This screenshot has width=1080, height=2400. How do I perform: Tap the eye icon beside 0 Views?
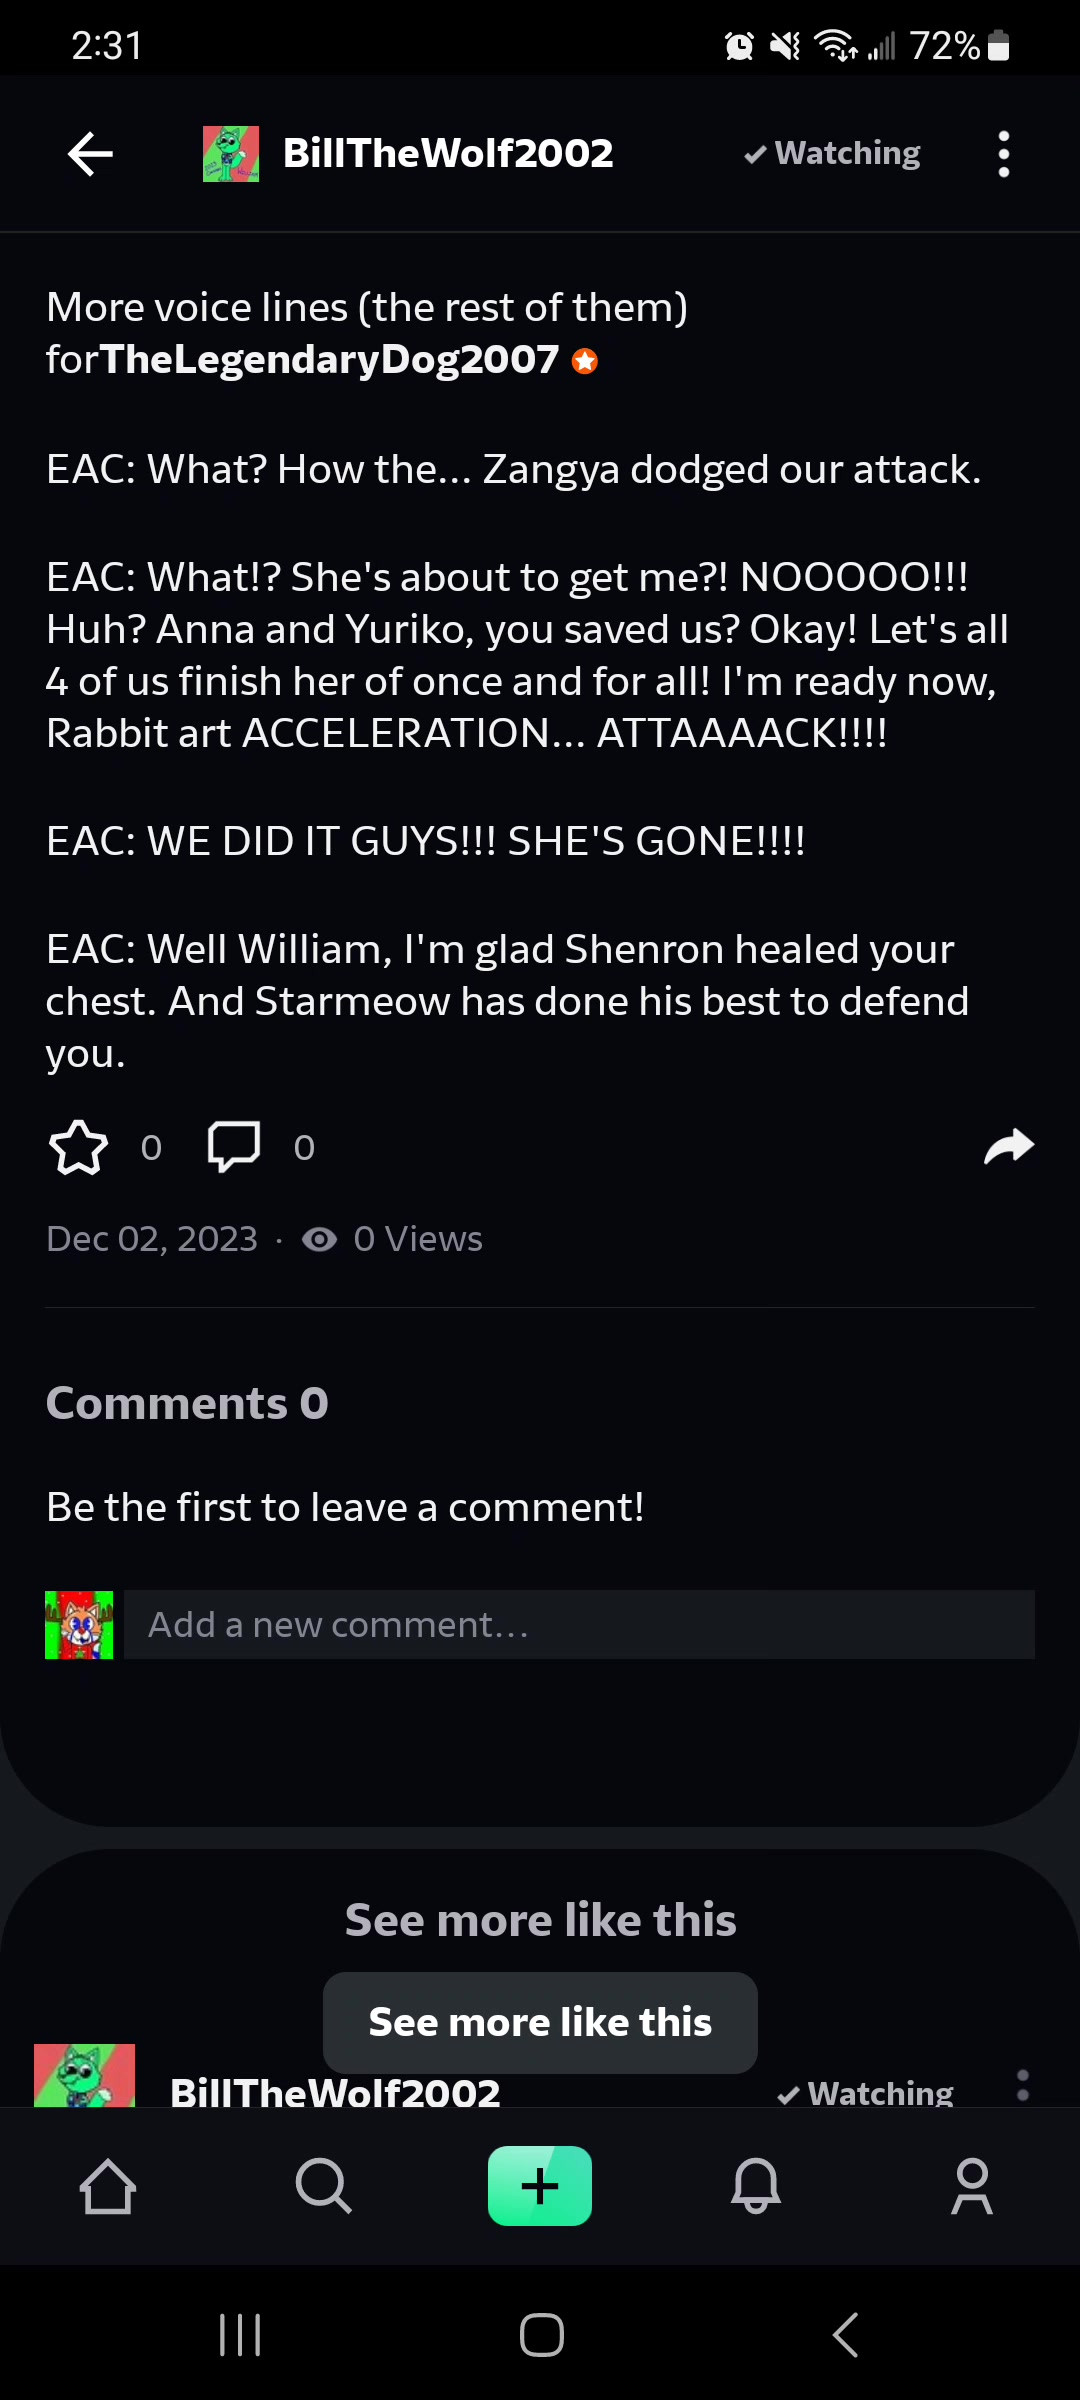(x=320, y=1239)
